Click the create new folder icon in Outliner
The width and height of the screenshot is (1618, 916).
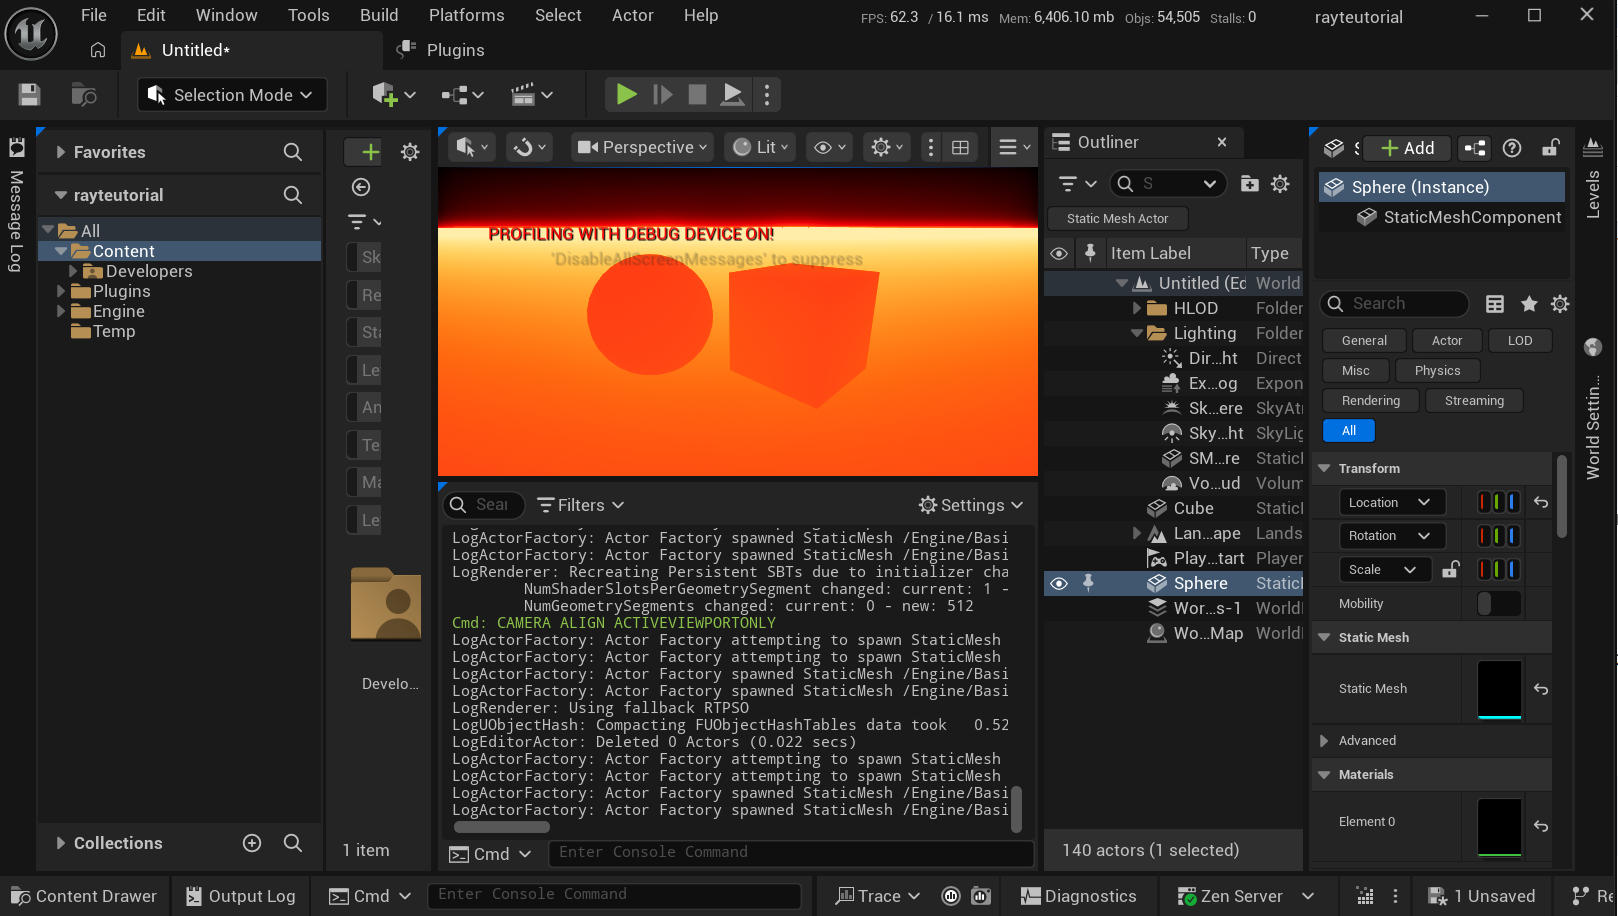[x=1249, y=184]
